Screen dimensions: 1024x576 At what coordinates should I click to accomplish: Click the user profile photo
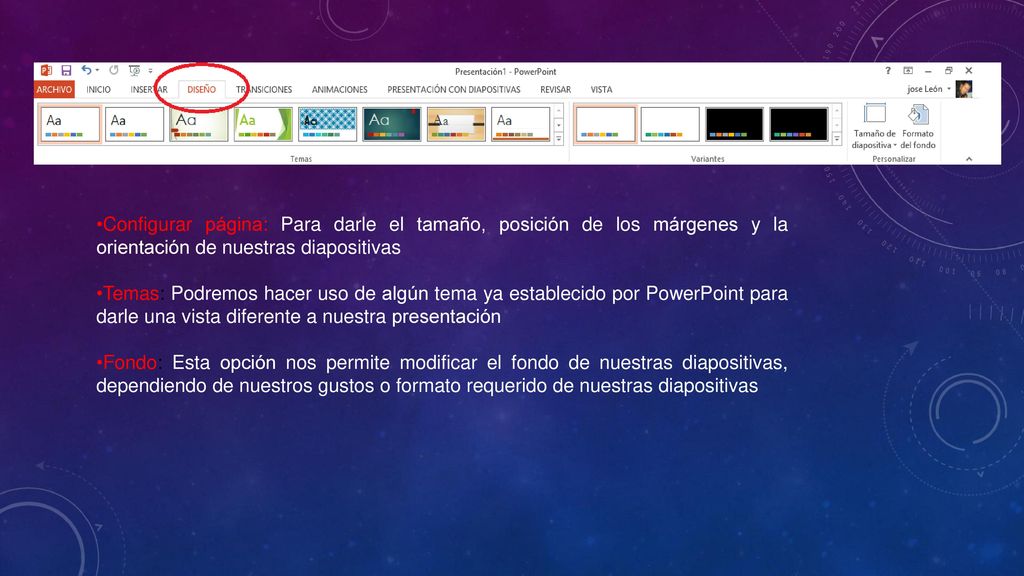964,89
